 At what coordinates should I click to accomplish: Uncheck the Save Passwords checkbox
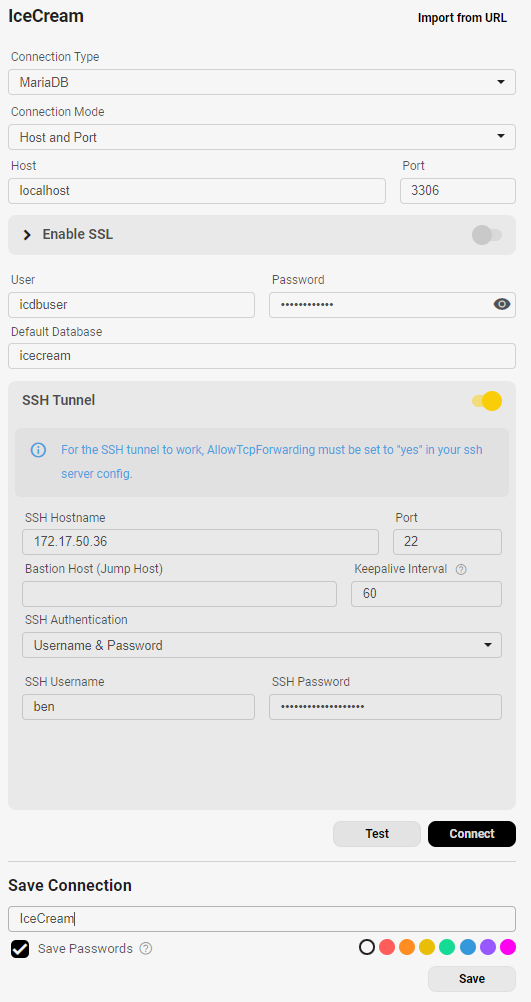point(20,948)
